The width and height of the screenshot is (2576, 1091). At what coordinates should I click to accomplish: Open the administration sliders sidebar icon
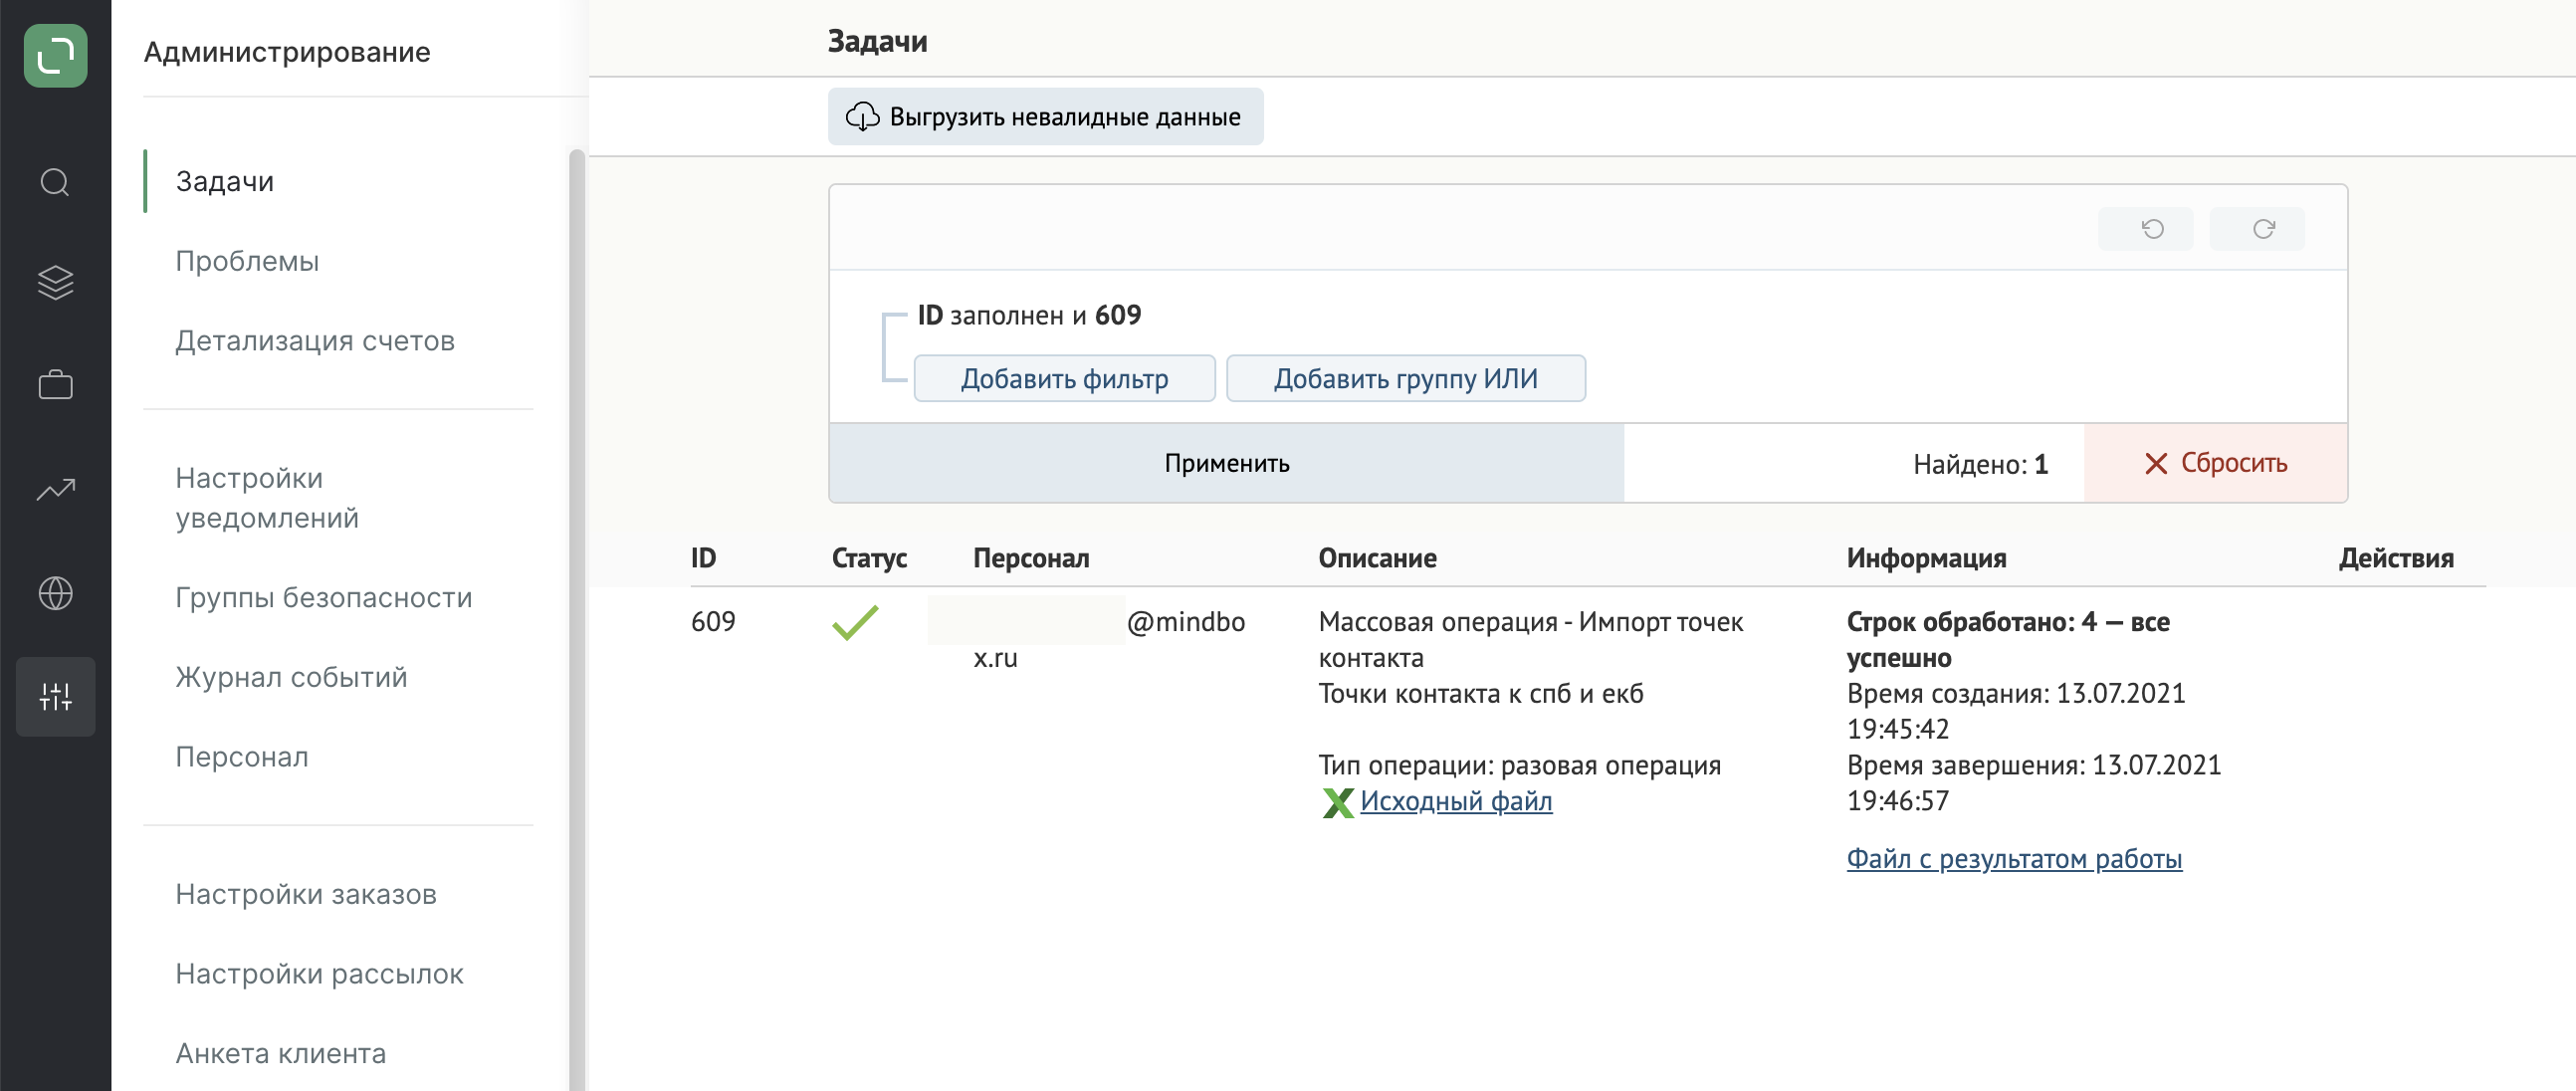click(55, 697)
